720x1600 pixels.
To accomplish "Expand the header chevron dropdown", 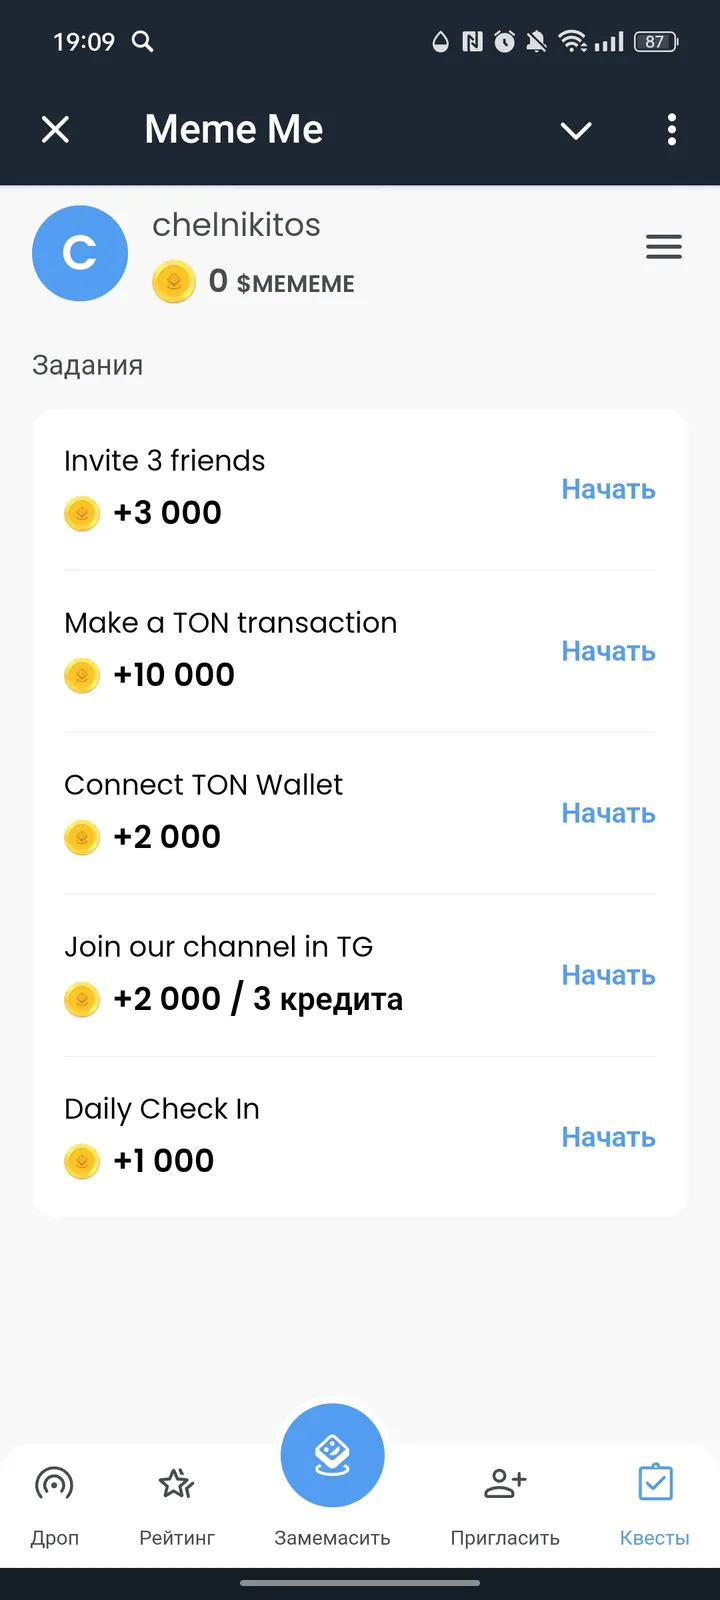I will click(576, 130).
